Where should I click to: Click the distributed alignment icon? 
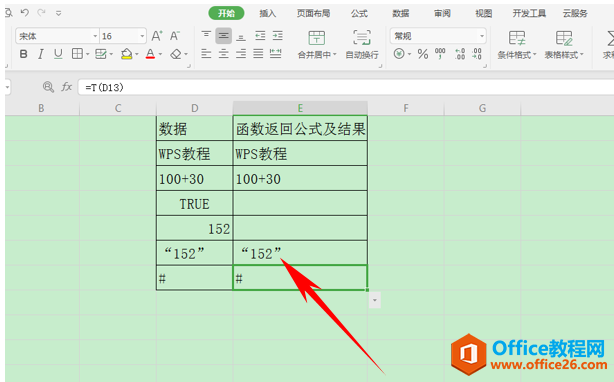coord(276,54)
